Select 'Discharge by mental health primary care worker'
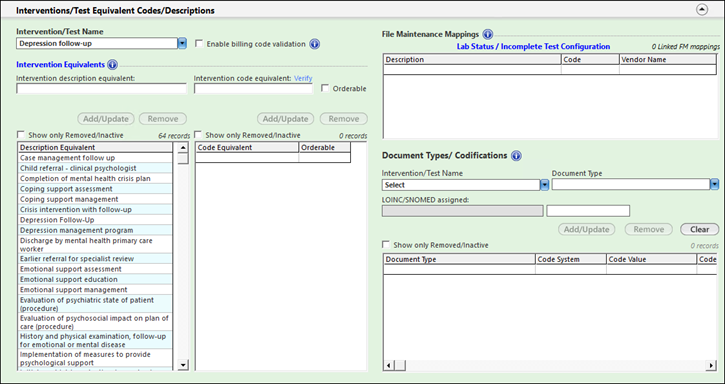This screenshot has height=384, width=725. pos(95,245)
